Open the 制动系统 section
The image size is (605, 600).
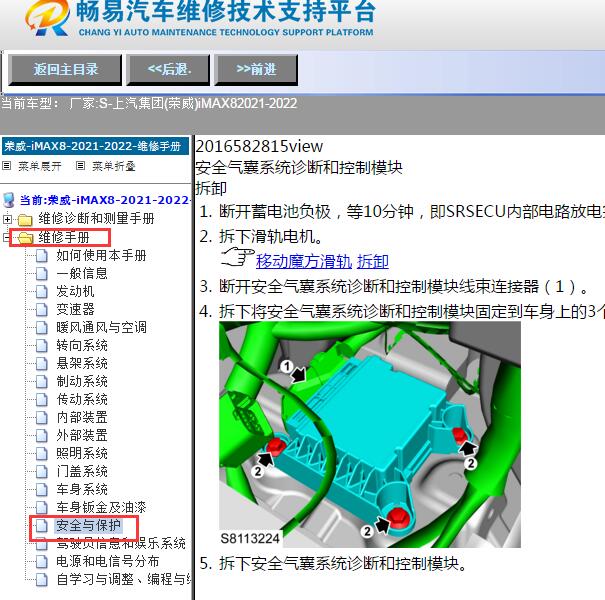81,381
